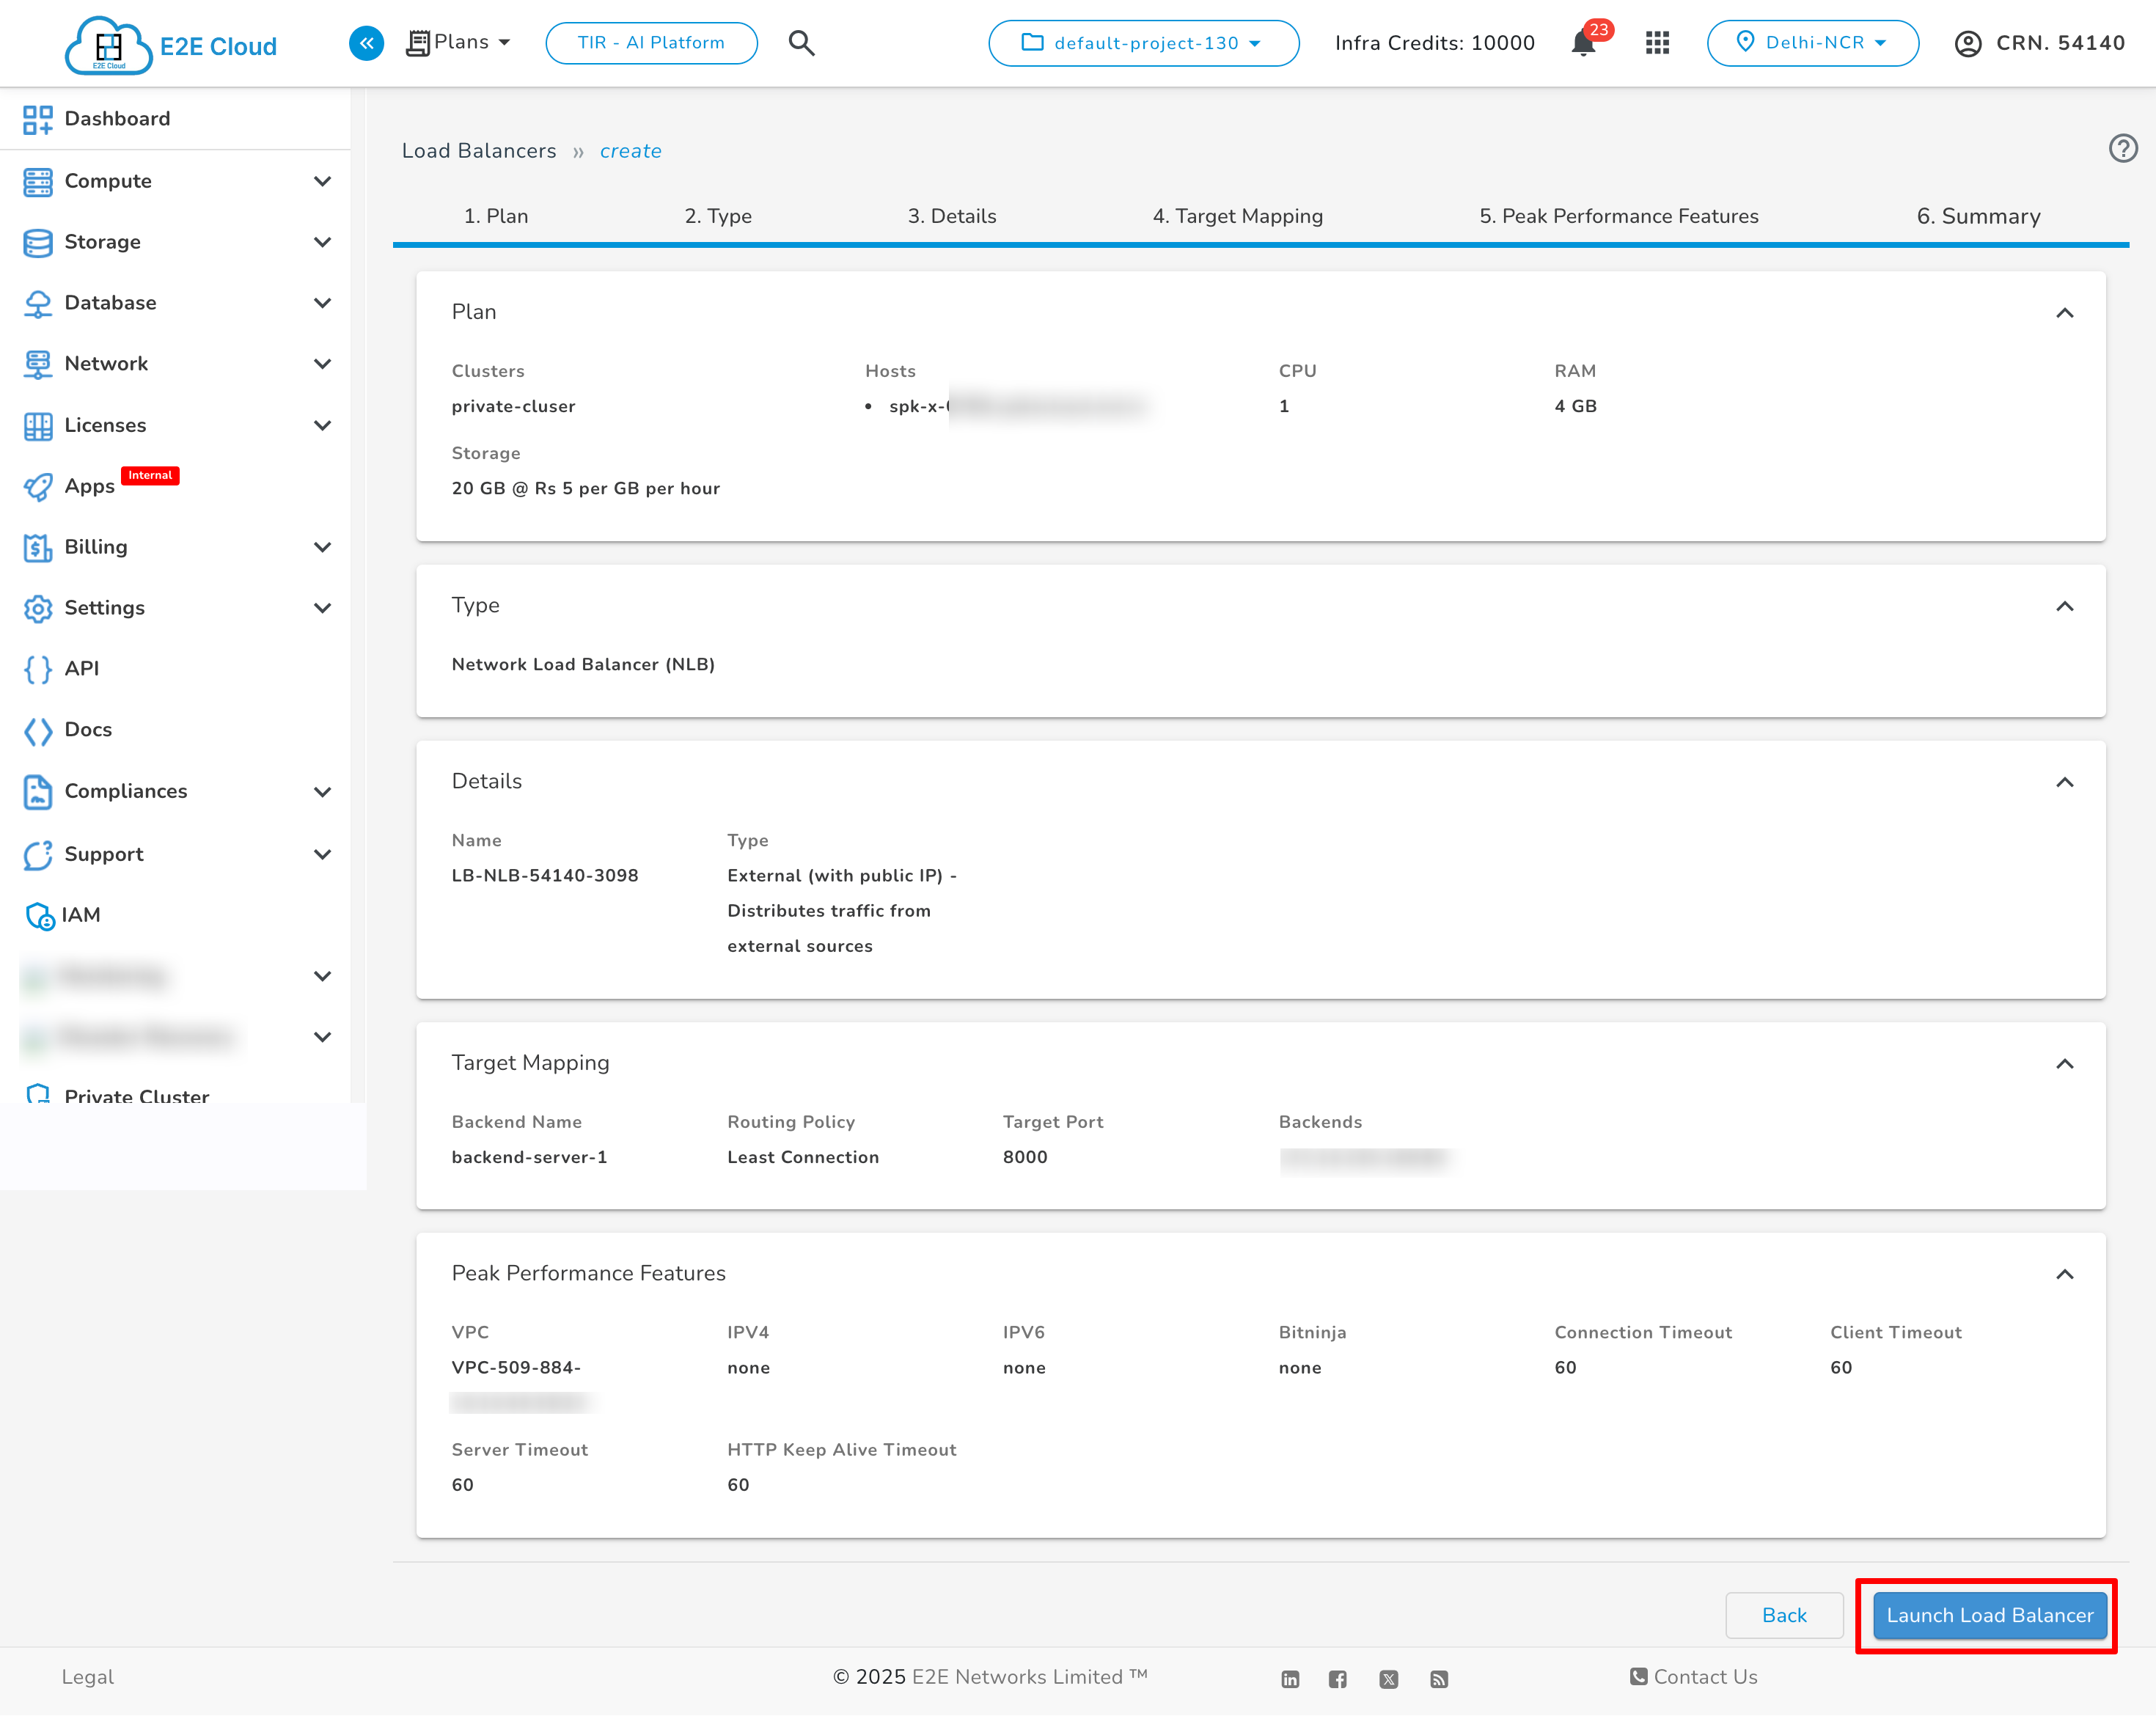Open the Storage sidebar icon
Viewport: 2156px width, 1716px height.
pos(38,242)
